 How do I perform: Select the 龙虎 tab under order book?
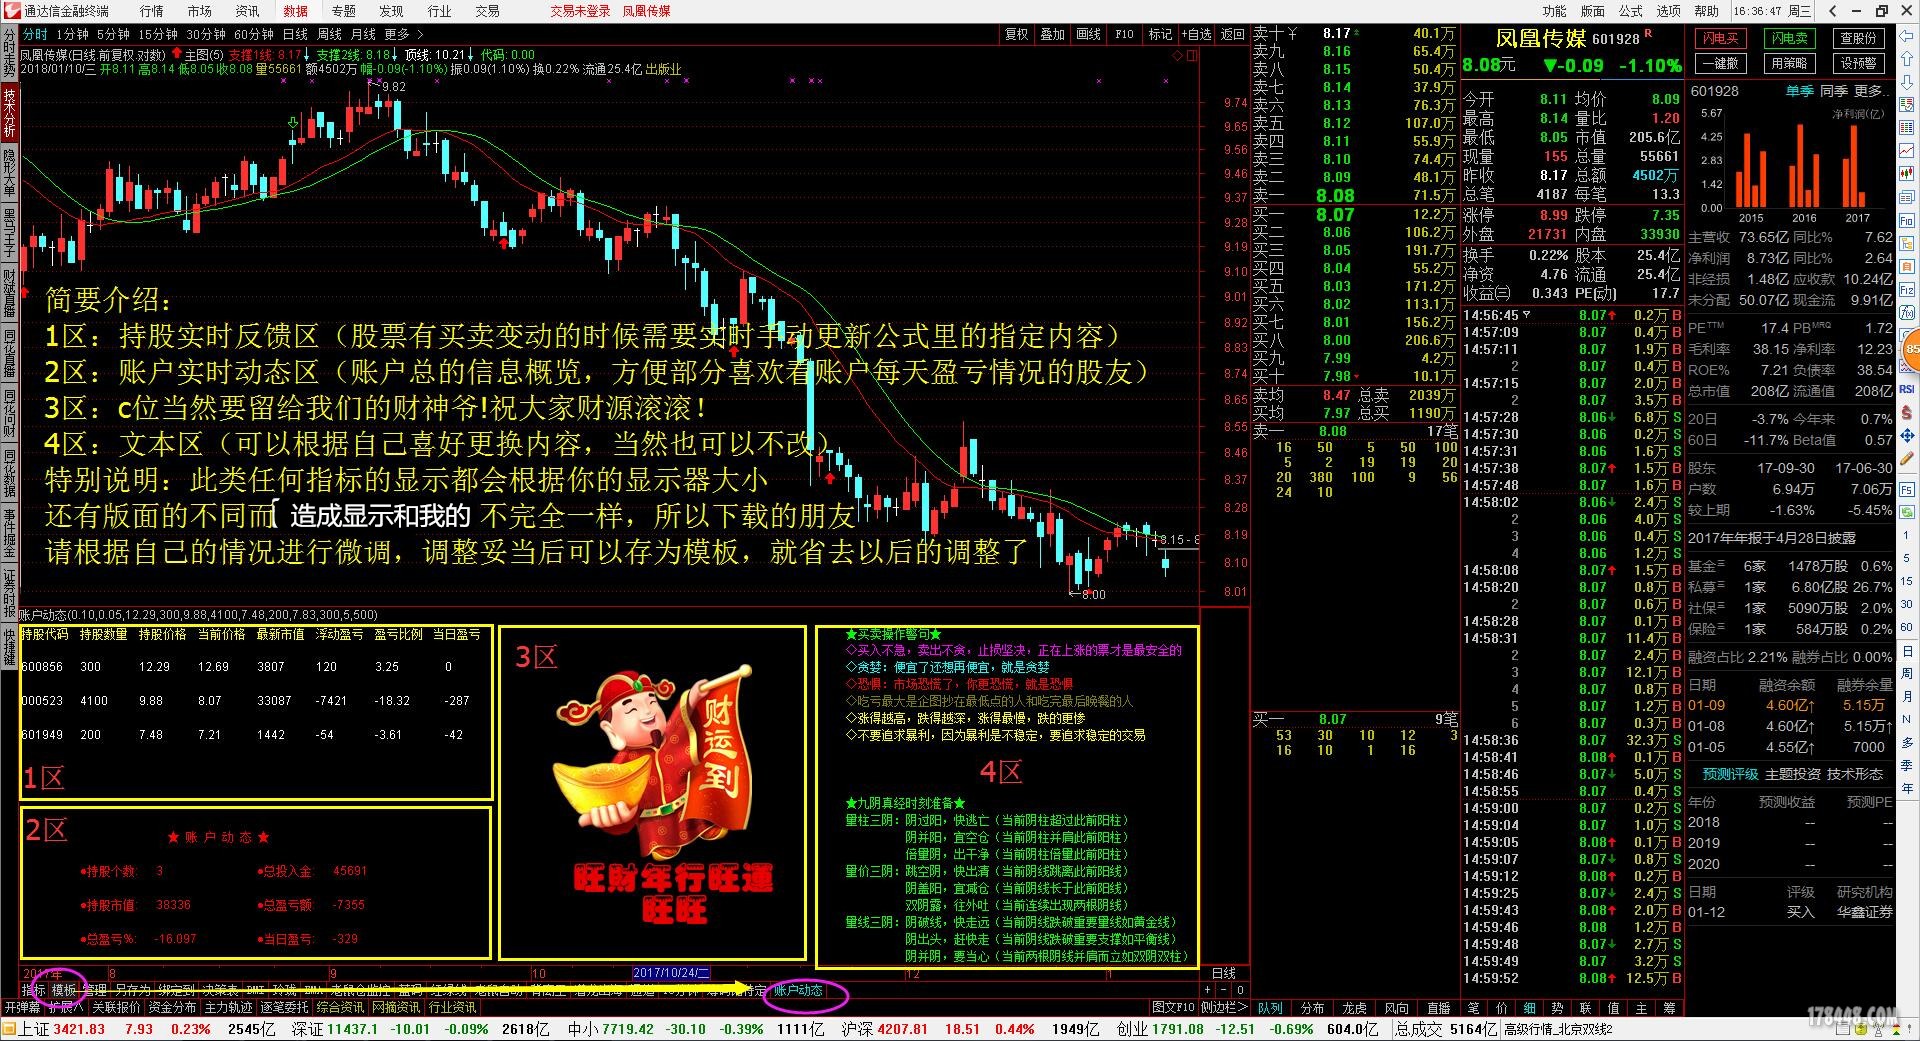(1354, 1008)
